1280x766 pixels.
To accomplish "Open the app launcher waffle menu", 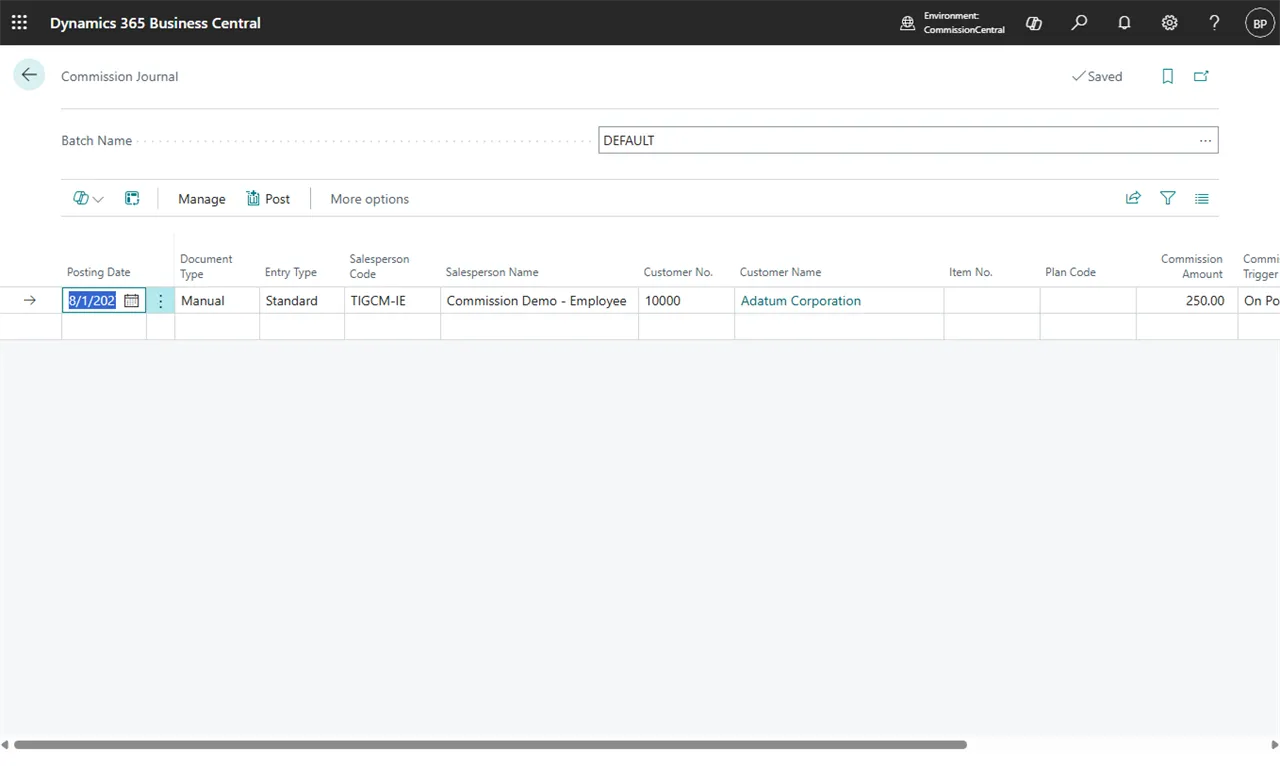I will pos(19,22).
